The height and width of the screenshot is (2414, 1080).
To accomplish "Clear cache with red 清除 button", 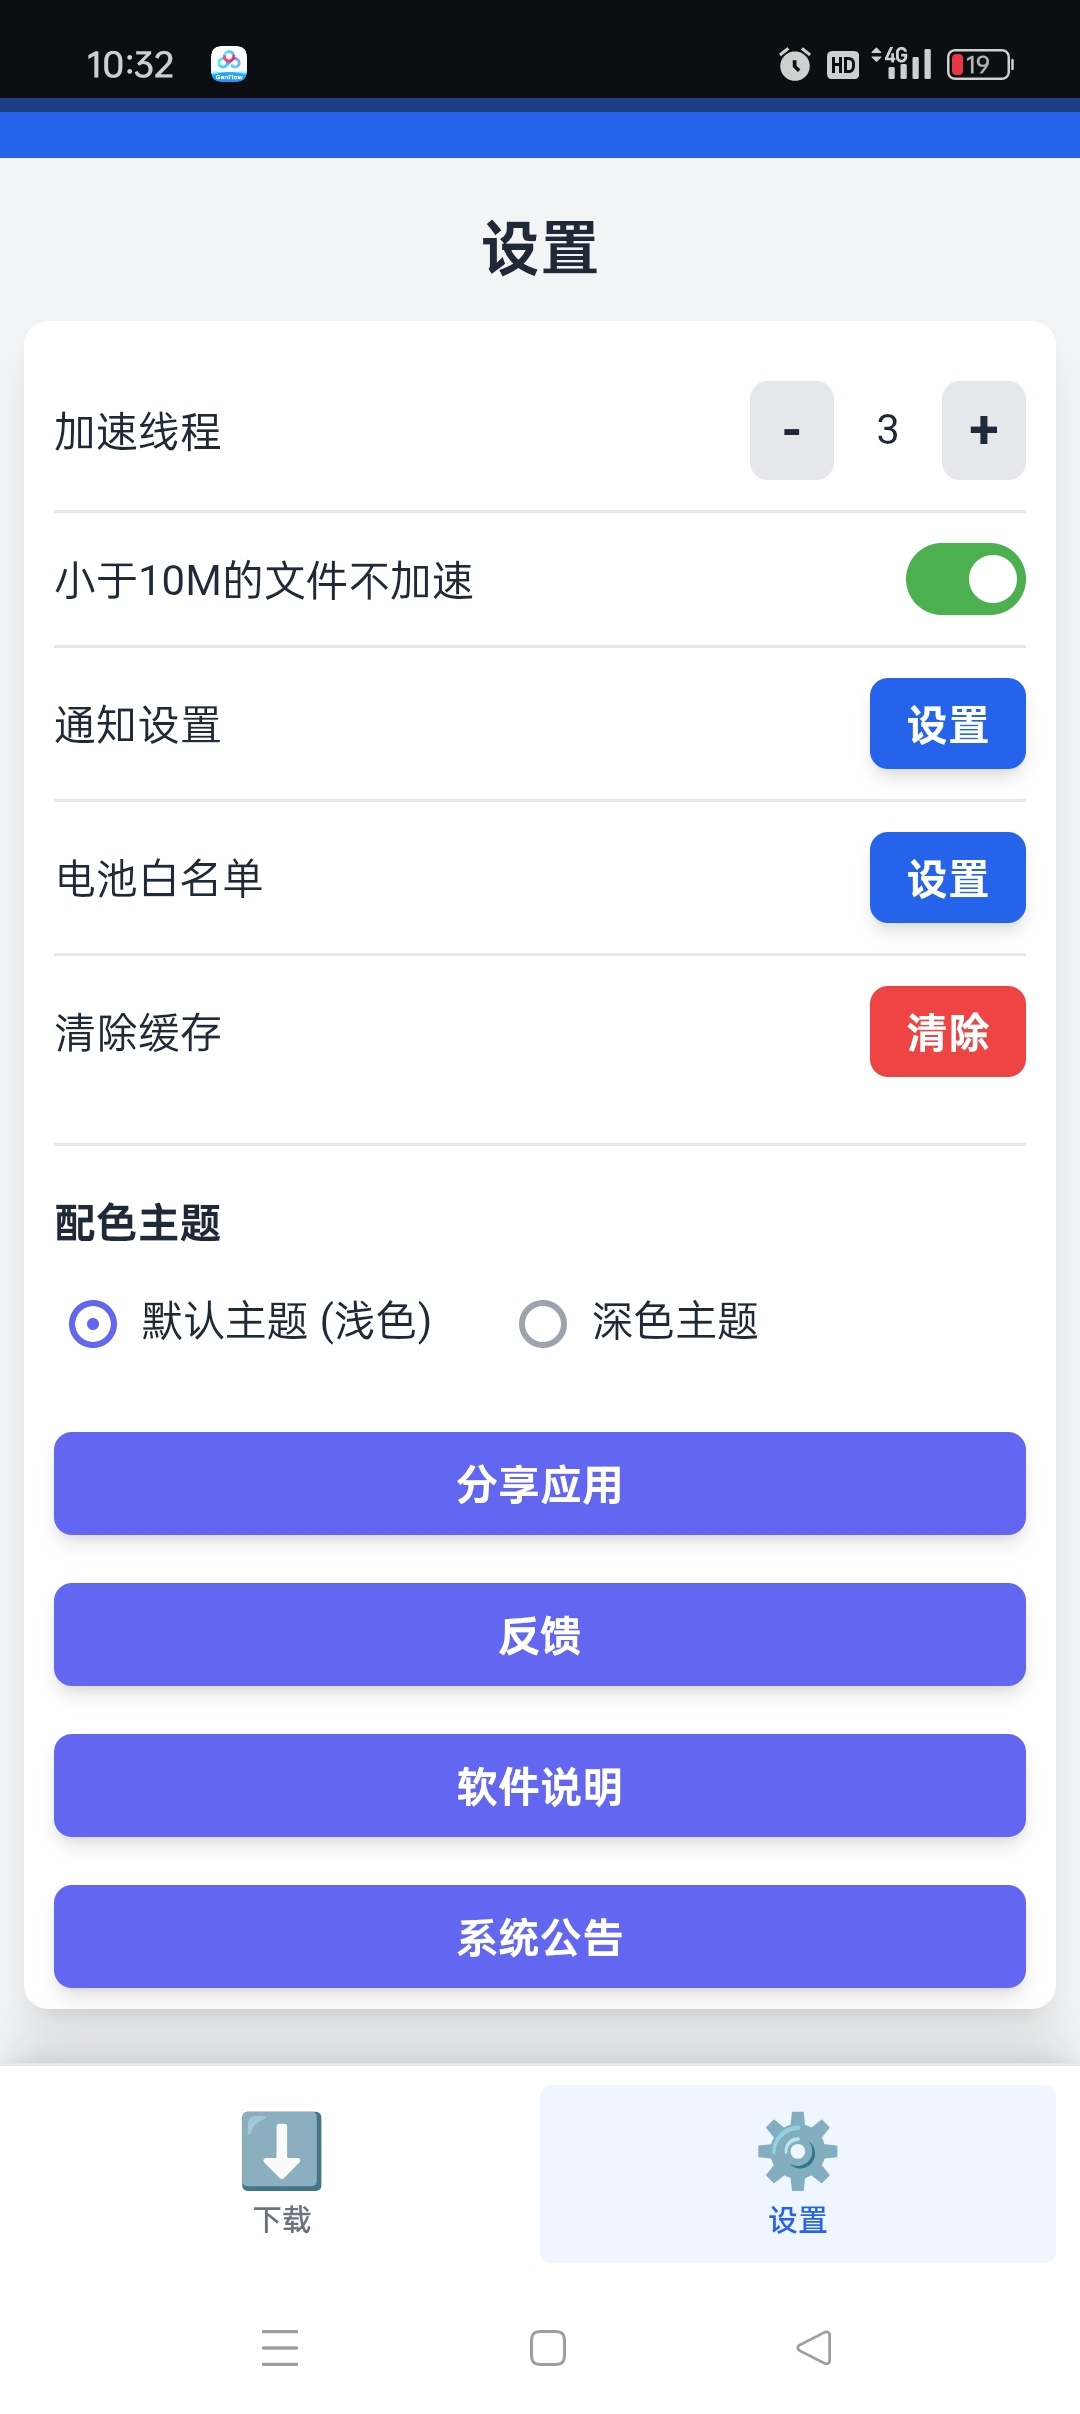I will 947,1031.
